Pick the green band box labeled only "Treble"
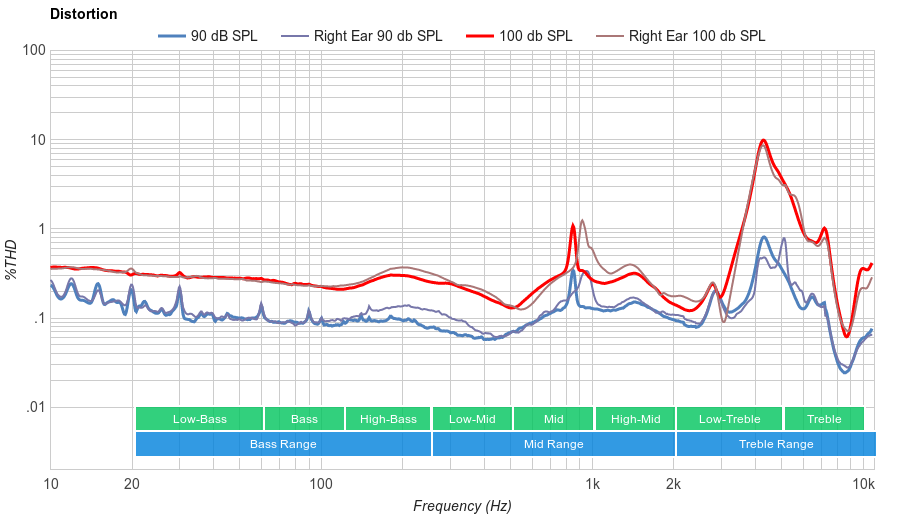Viewport: 900px width, 520px height. pos(824,419)
